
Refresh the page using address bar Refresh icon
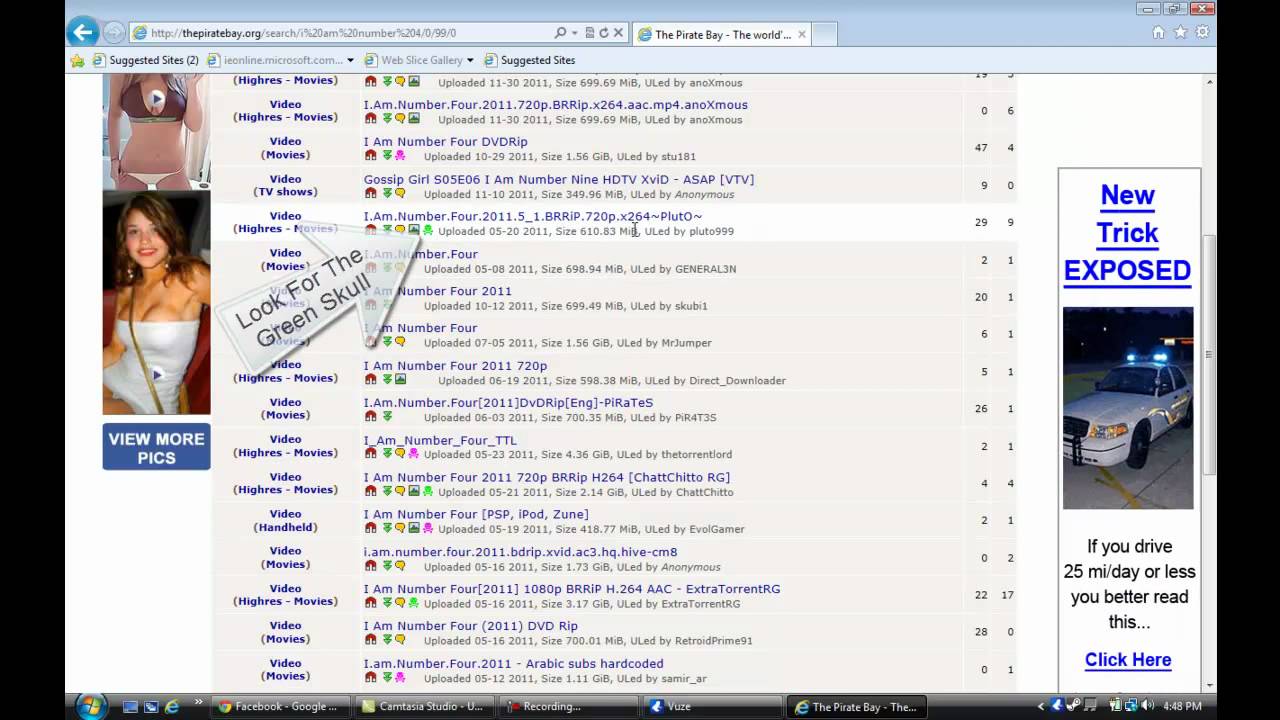[604, 33]
